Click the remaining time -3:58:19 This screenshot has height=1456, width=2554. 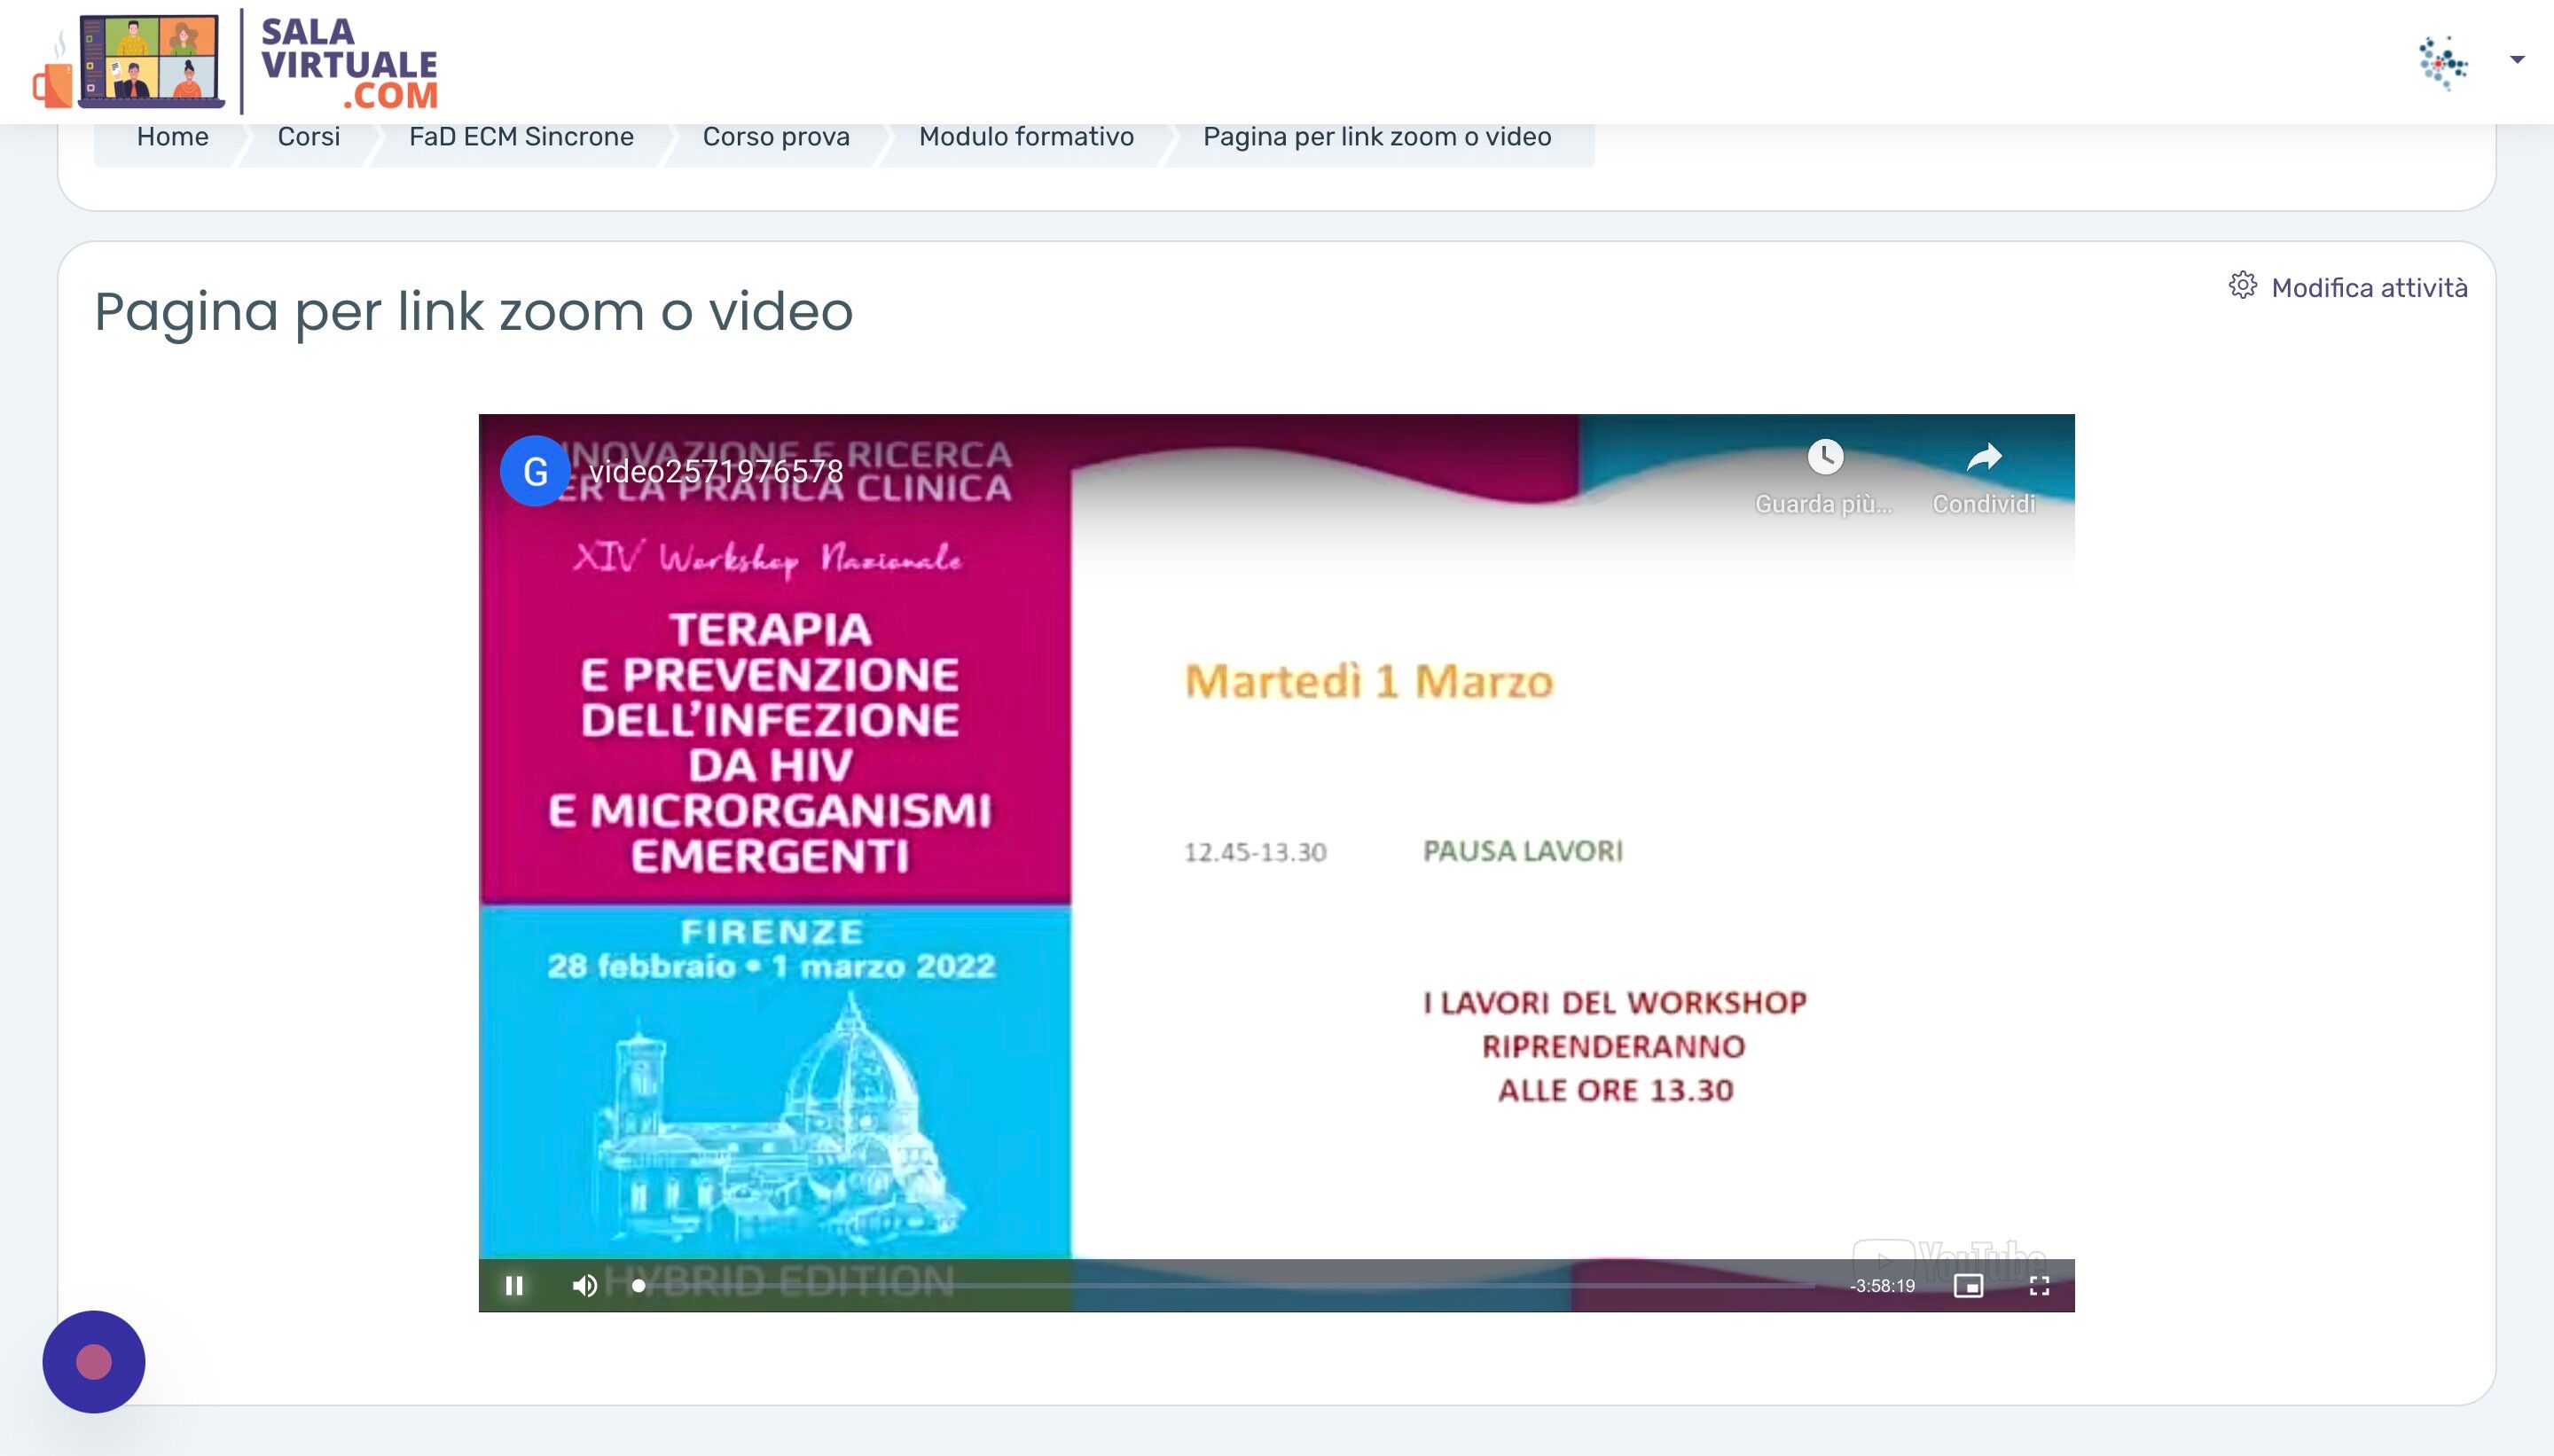click(x=1882, y=1286)
